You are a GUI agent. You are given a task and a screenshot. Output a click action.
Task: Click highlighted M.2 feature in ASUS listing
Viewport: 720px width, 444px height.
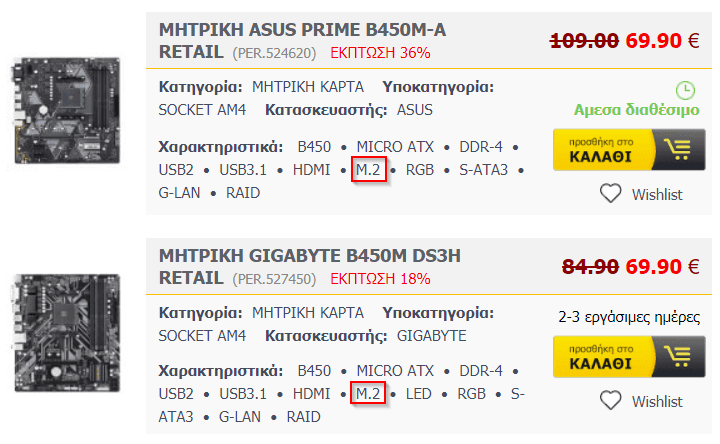pyautogui.click(x=368, y=169)
